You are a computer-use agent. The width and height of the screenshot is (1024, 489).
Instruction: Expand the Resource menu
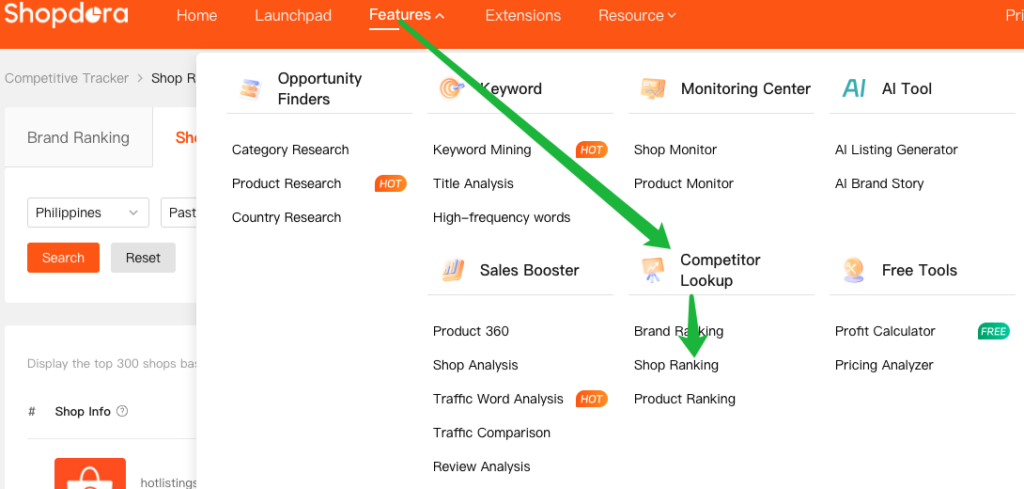(x=637, y=16)
